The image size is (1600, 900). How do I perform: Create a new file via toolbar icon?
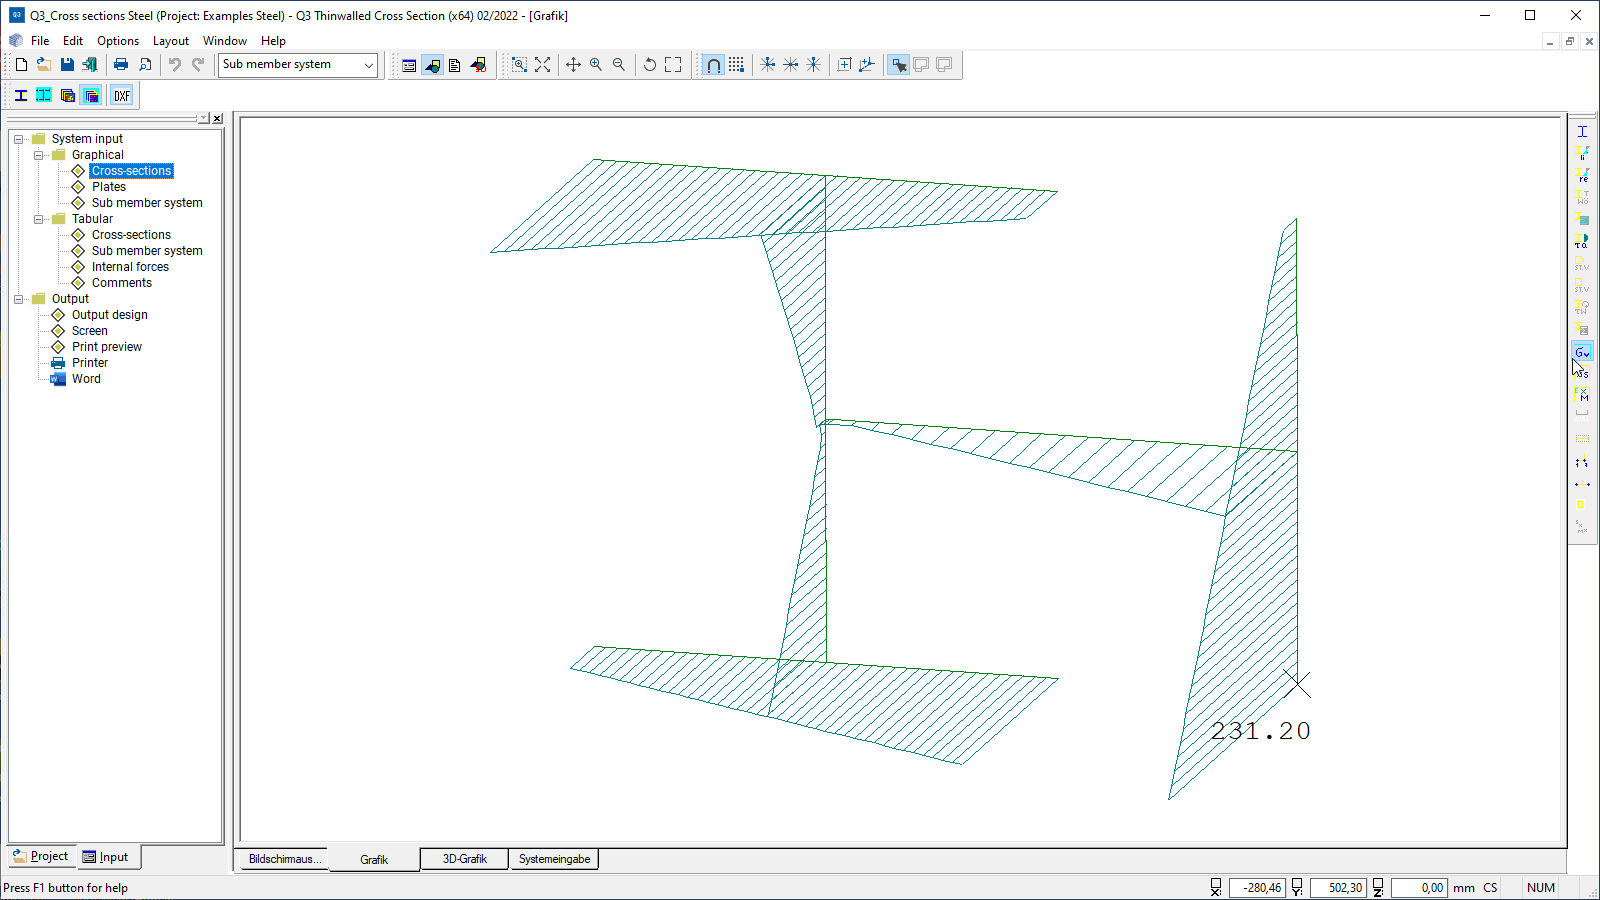coord(21,65)
